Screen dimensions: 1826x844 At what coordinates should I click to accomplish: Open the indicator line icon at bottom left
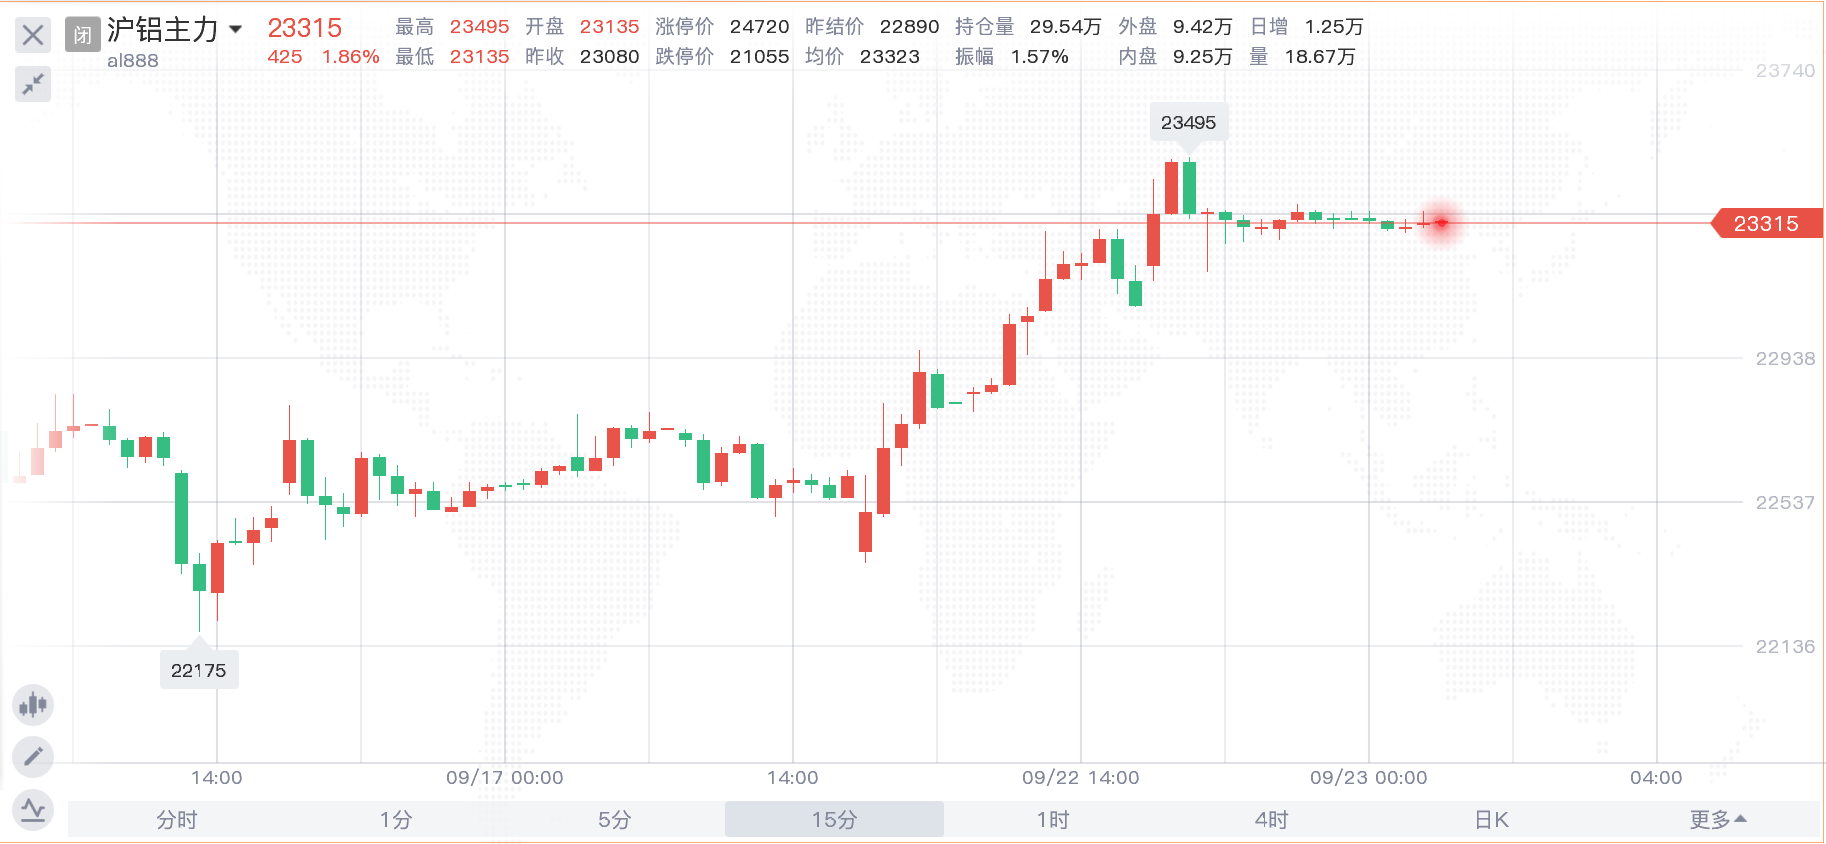click(x=33, y=809)
